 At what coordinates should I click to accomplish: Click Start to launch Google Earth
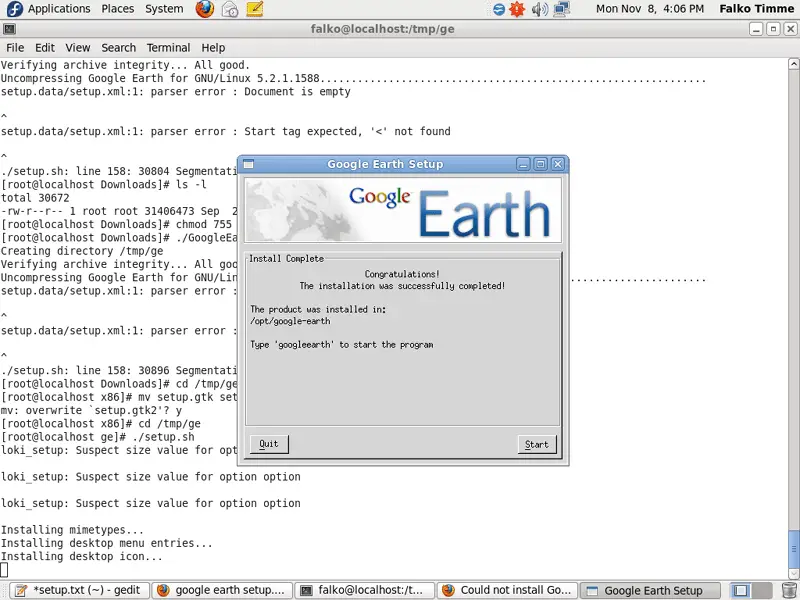tap(537, 444)
